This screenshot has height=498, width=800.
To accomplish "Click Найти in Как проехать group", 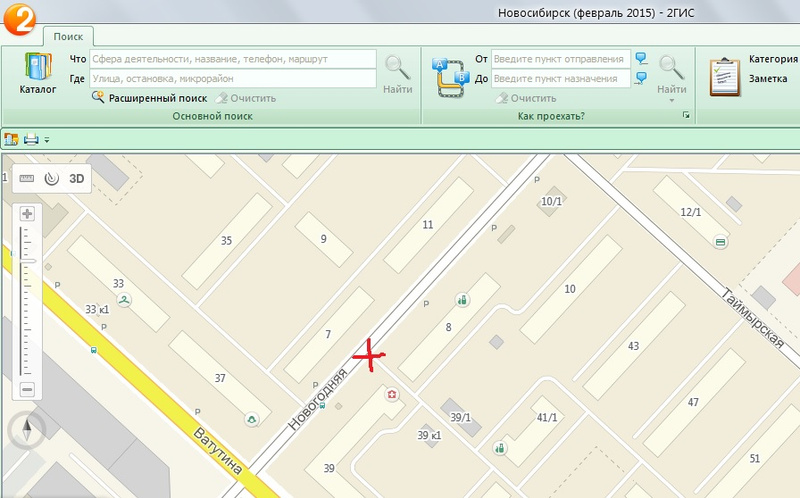I will (x=671, y=74).
